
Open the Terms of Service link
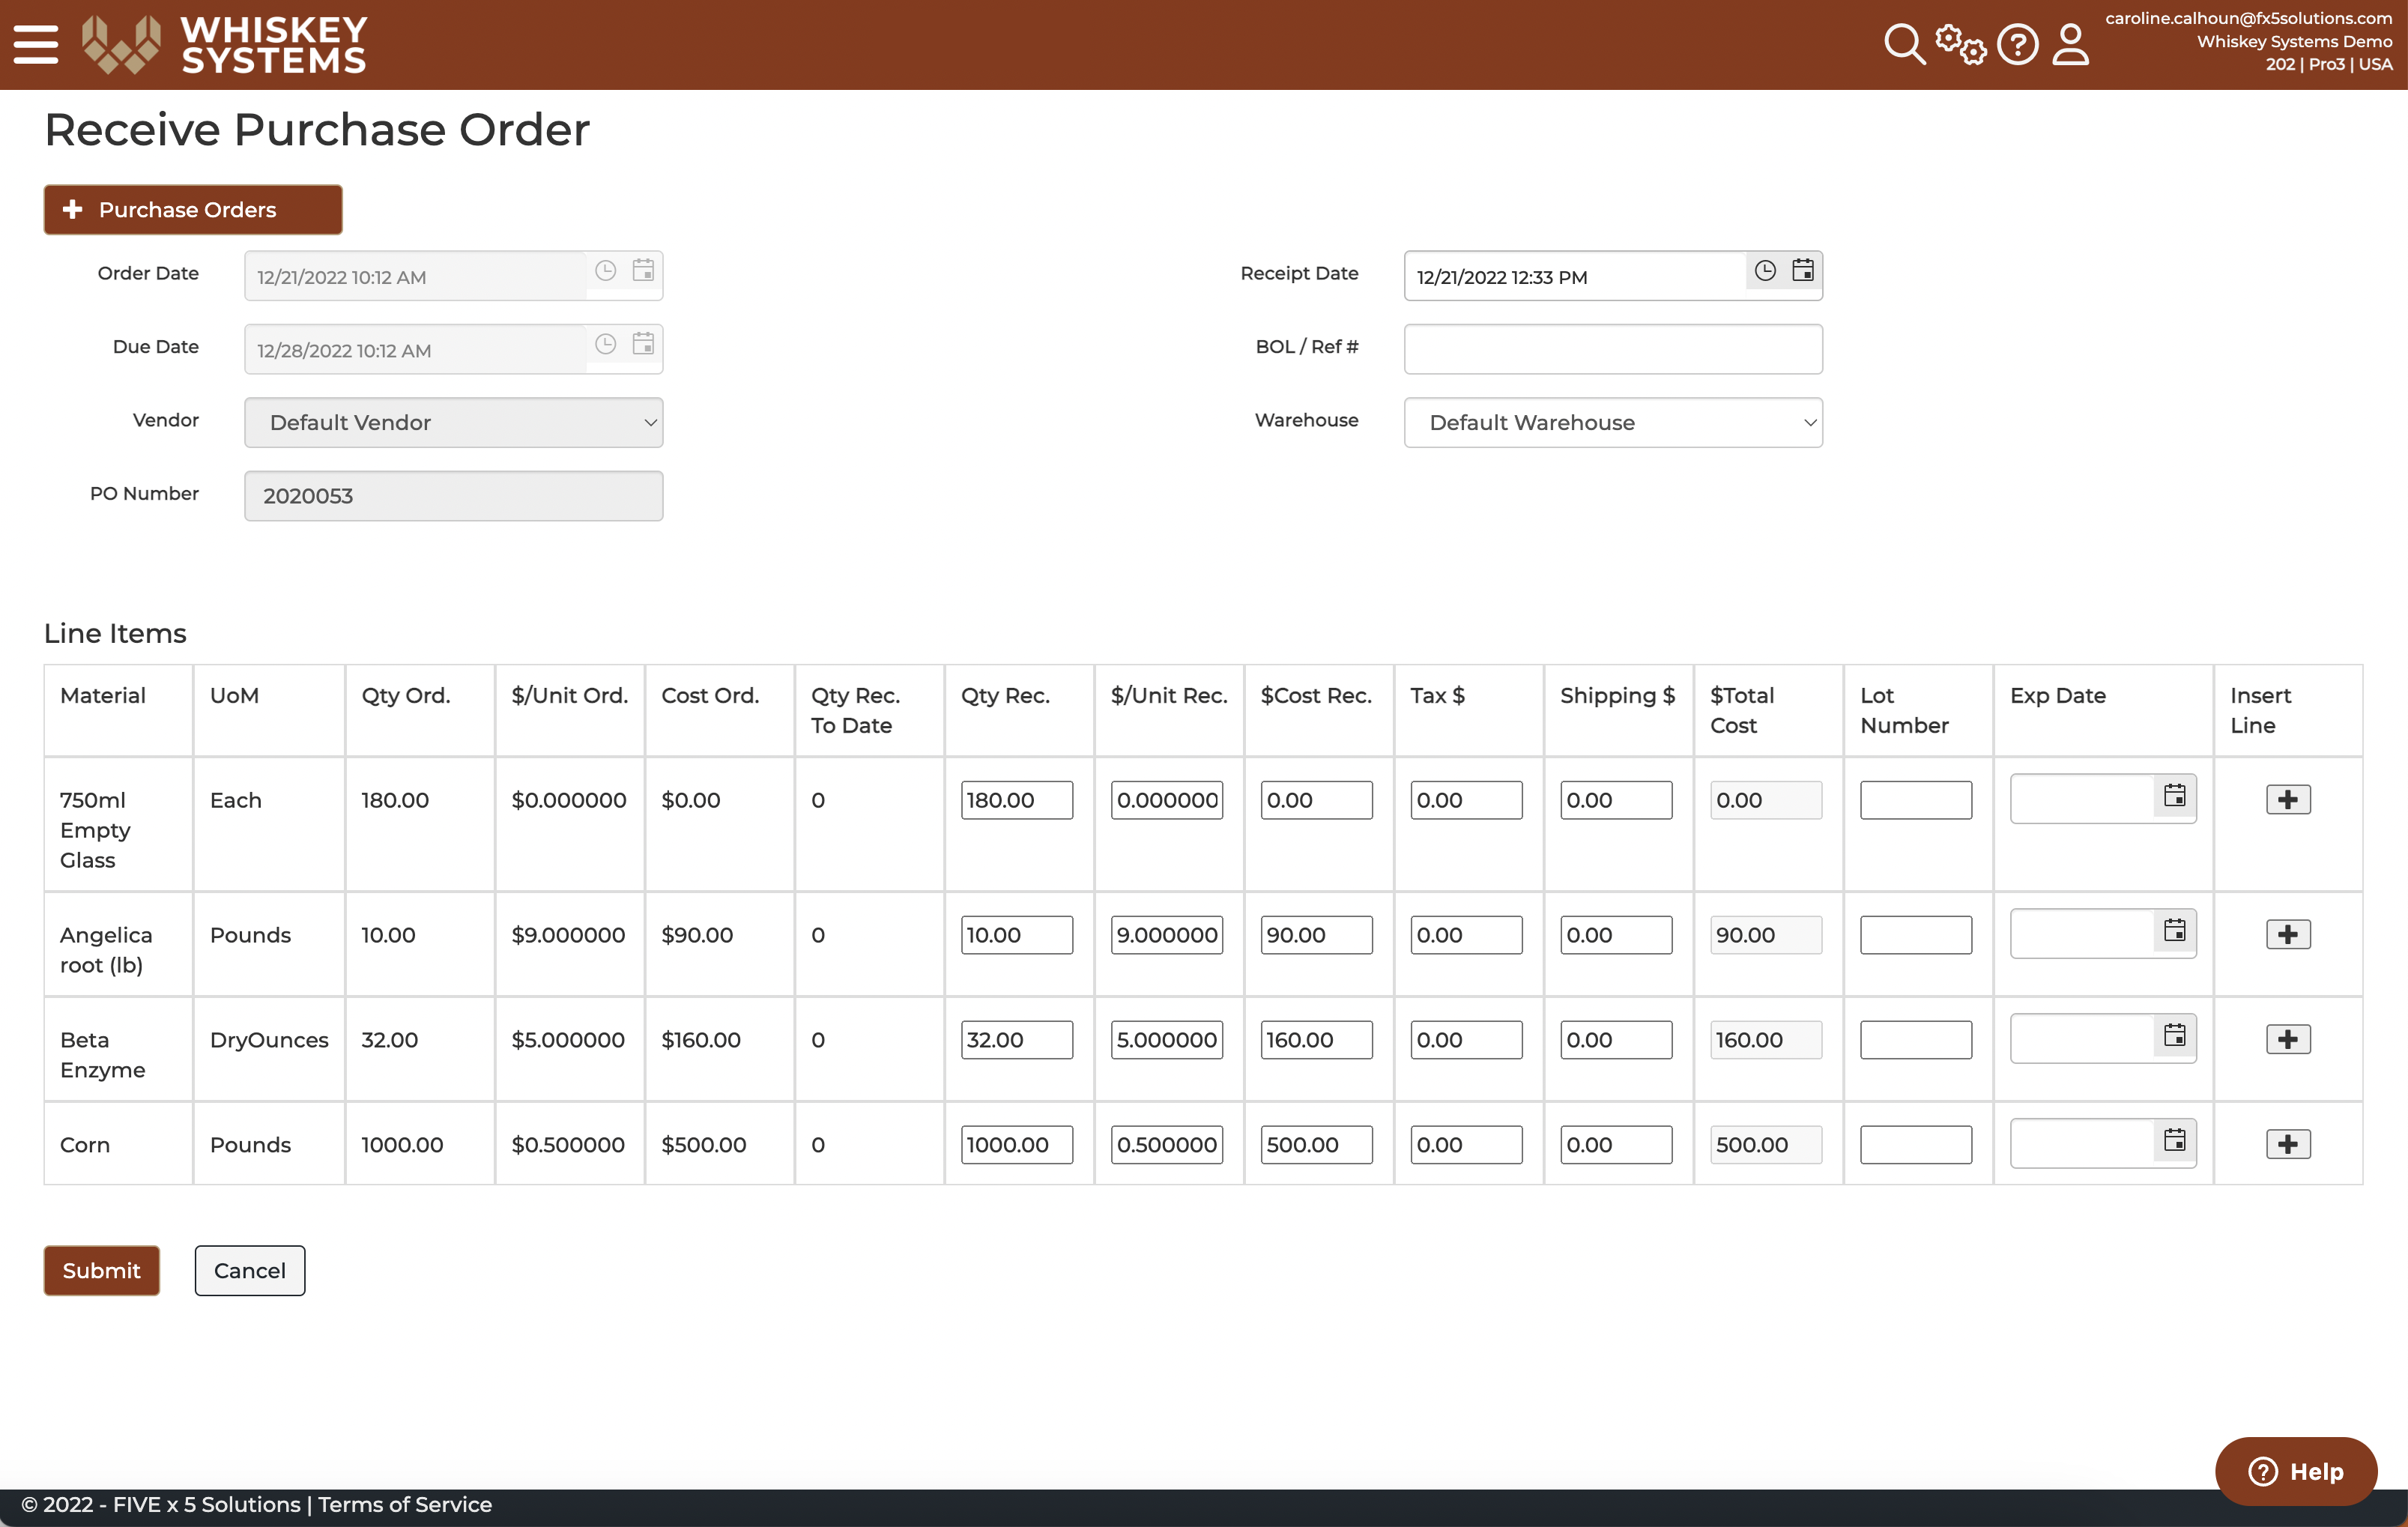[x=405, y=1504]
